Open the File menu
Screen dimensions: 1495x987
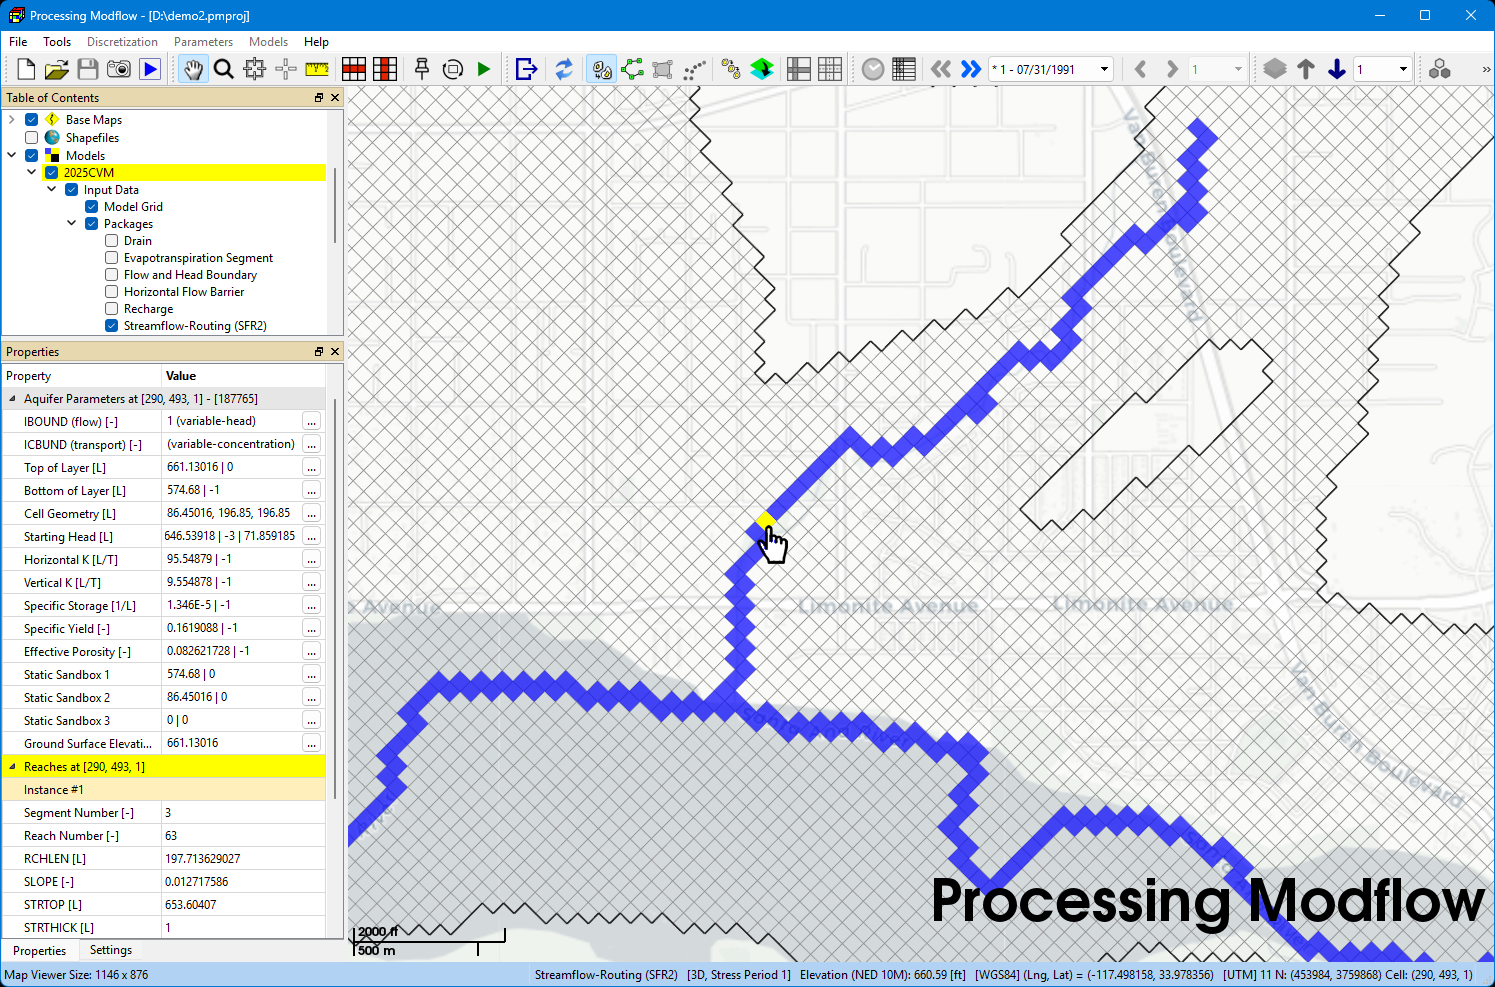pos(18,42)
